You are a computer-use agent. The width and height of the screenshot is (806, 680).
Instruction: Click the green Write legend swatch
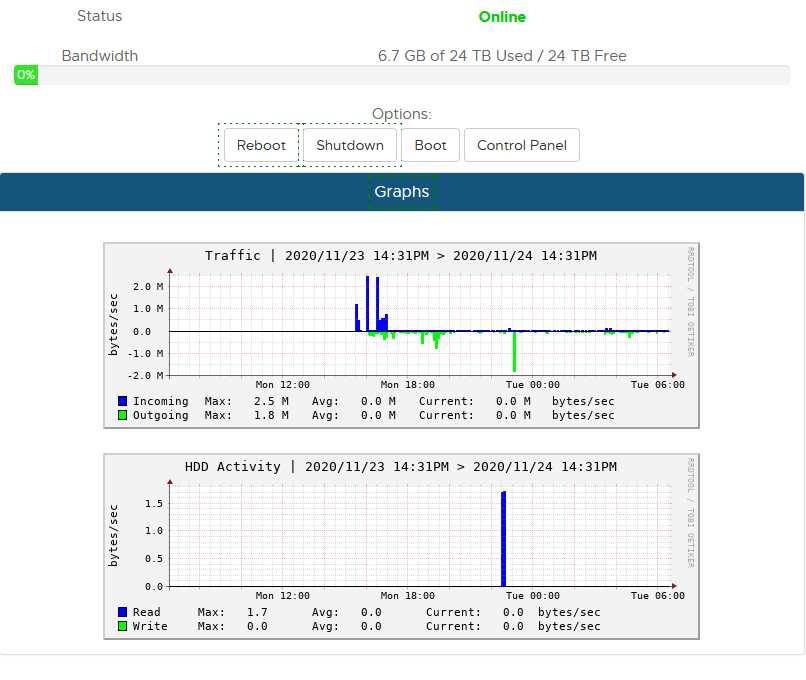[x=122, y=626]
